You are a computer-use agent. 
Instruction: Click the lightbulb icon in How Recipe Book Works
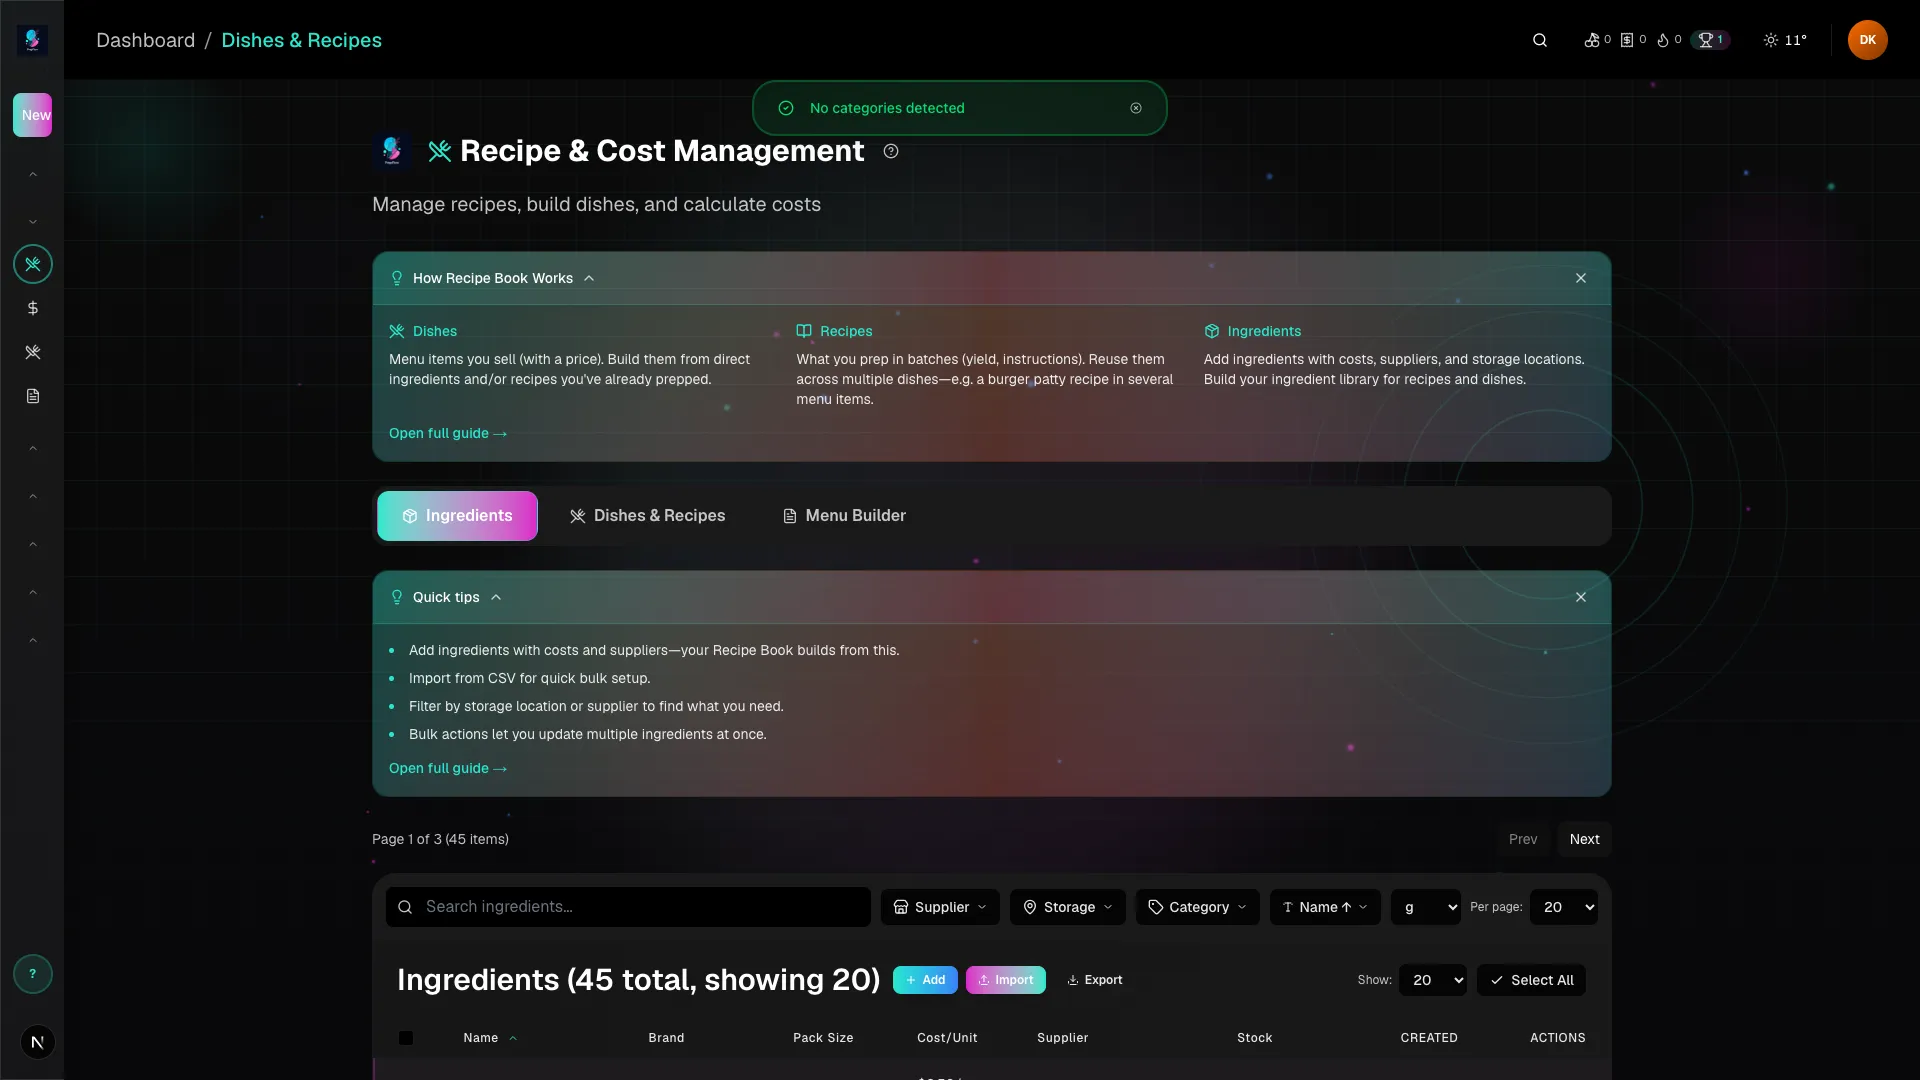[397, 278]
